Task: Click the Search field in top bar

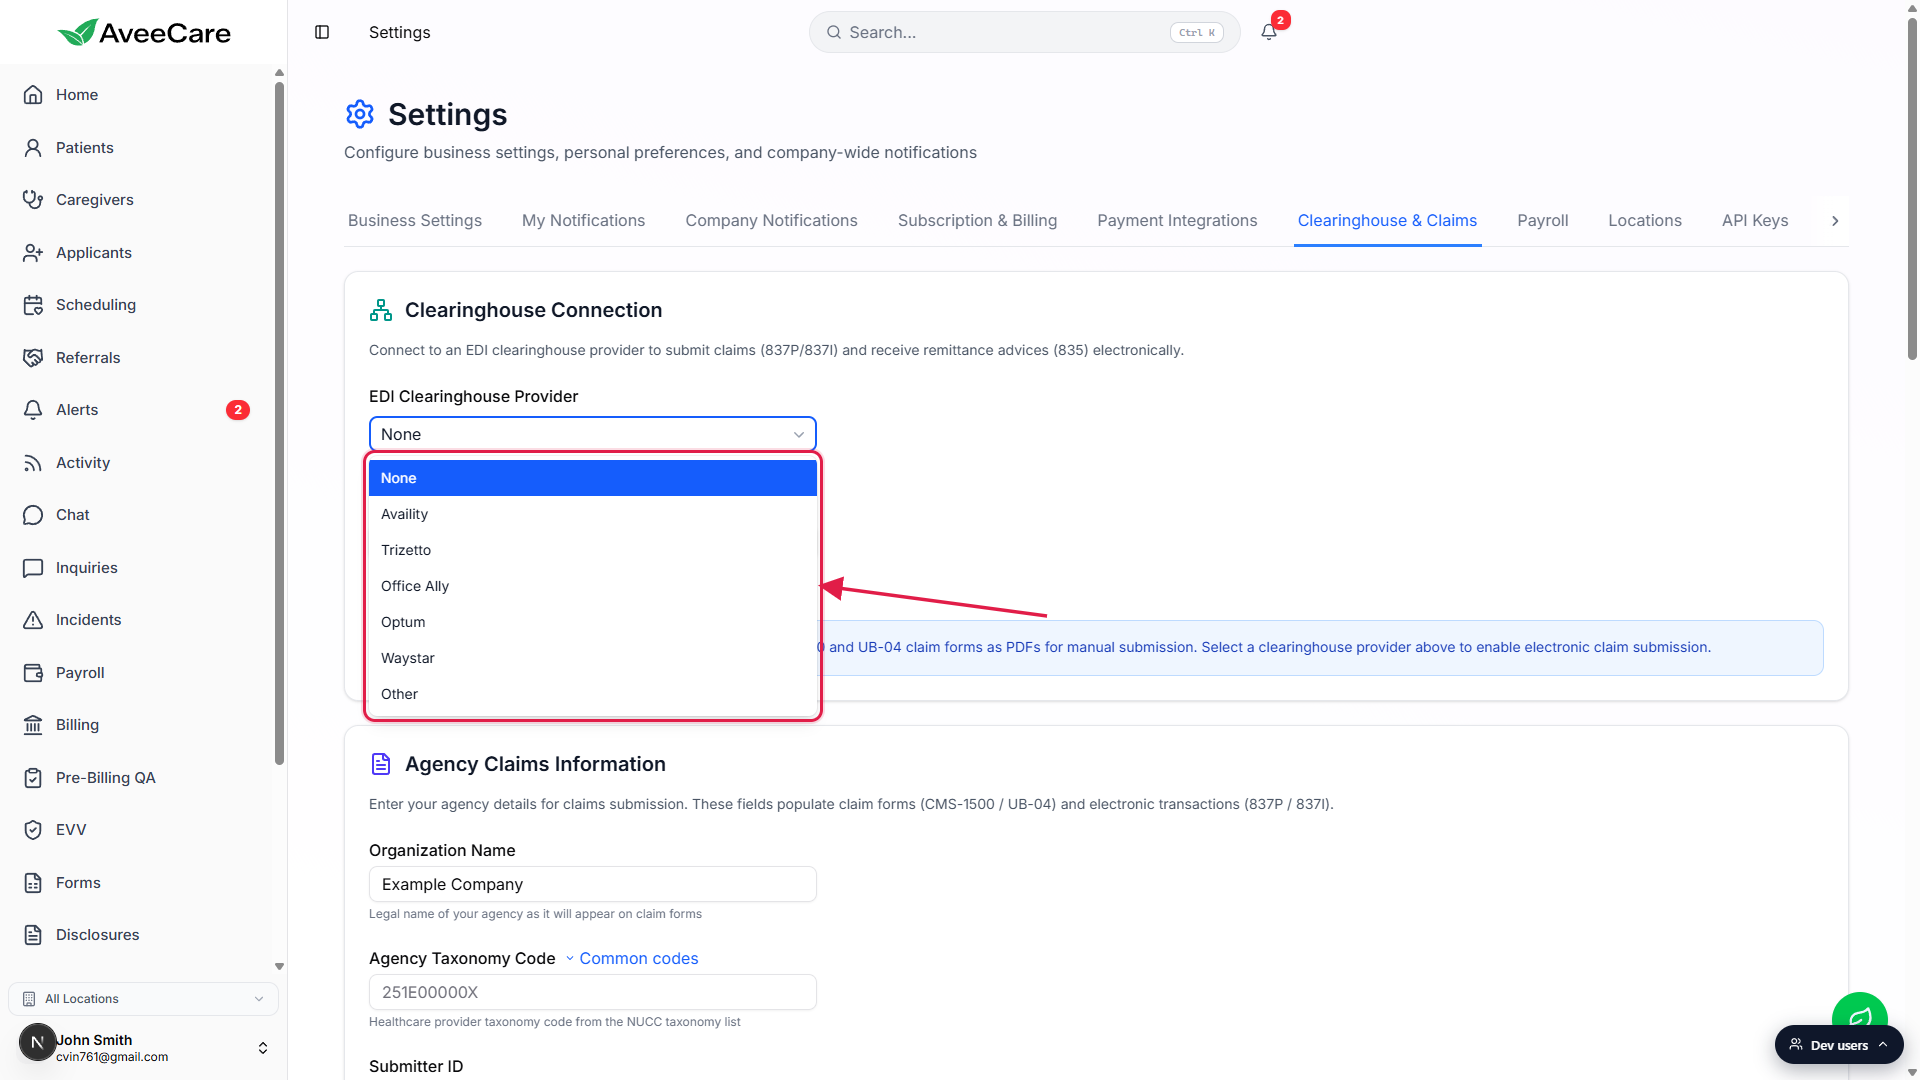Action: click(x=1024, y=32)
